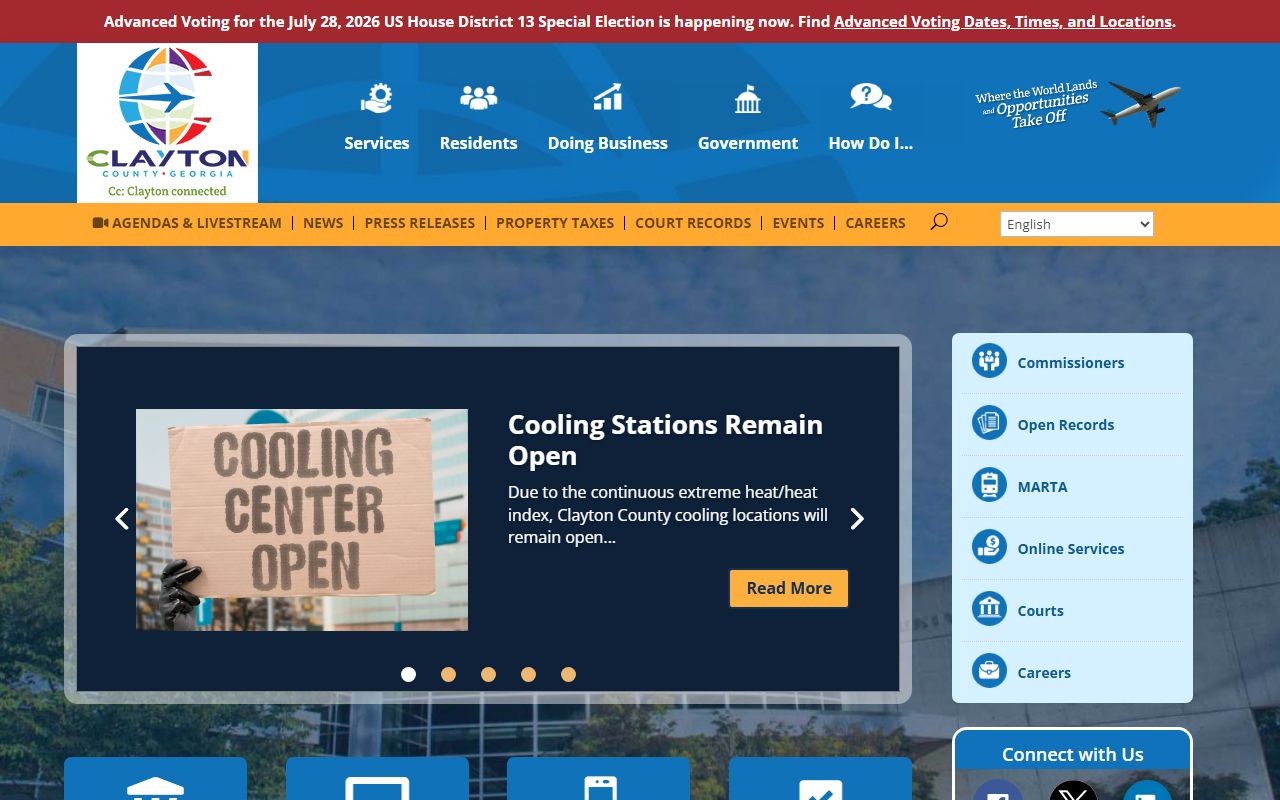Show previous slide with left arrow

[122, 518]
